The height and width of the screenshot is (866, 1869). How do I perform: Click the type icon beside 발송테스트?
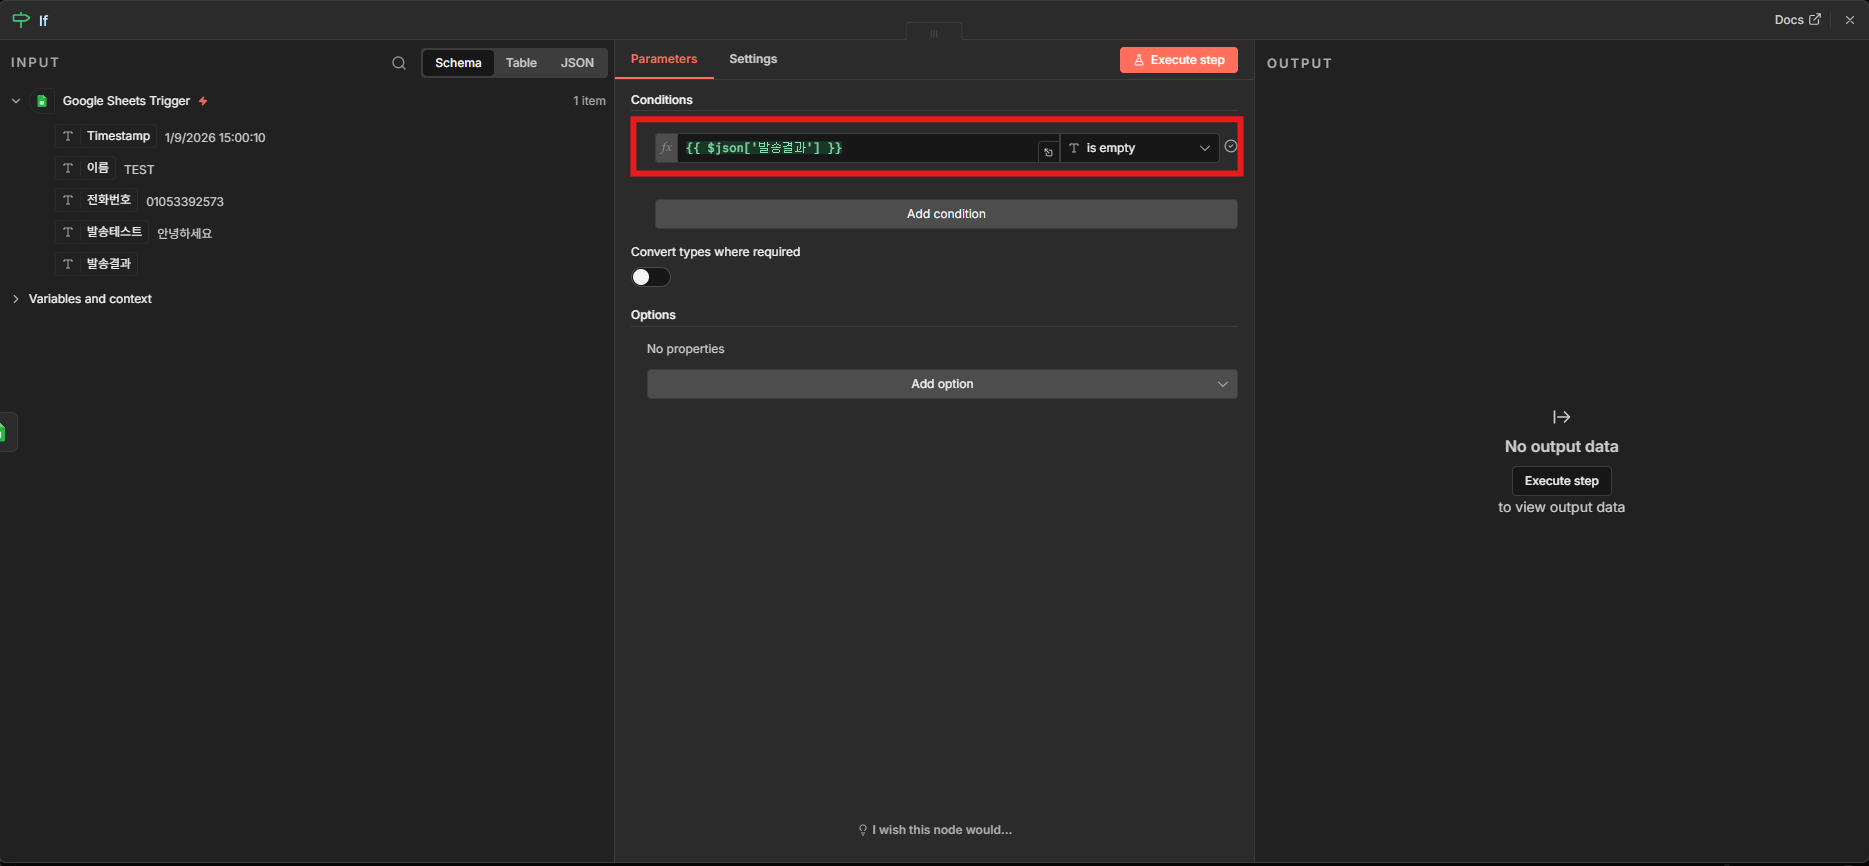point(68,232)
